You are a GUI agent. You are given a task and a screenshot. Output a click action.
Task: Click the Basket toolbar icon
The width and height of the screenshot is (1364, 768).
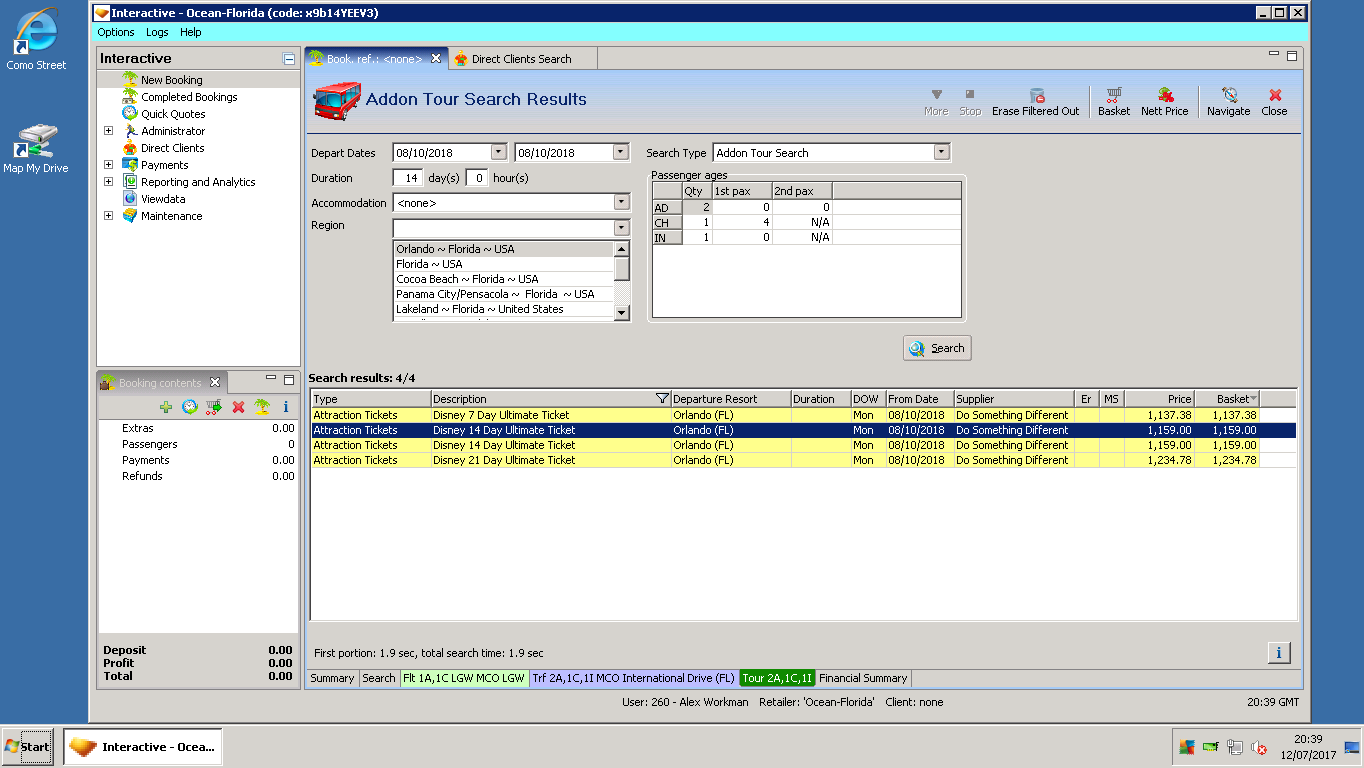[1113, 96]
